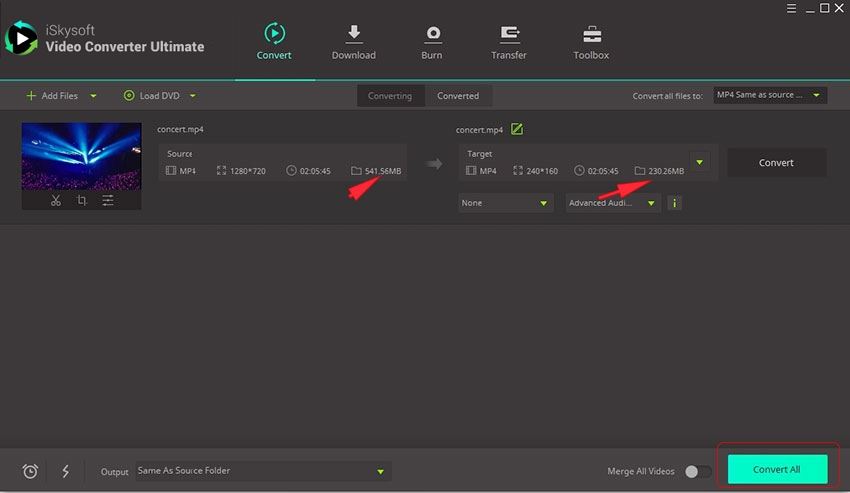
Task: Open the 'Convert all files to' format dropdown
Action: [769, 95]
